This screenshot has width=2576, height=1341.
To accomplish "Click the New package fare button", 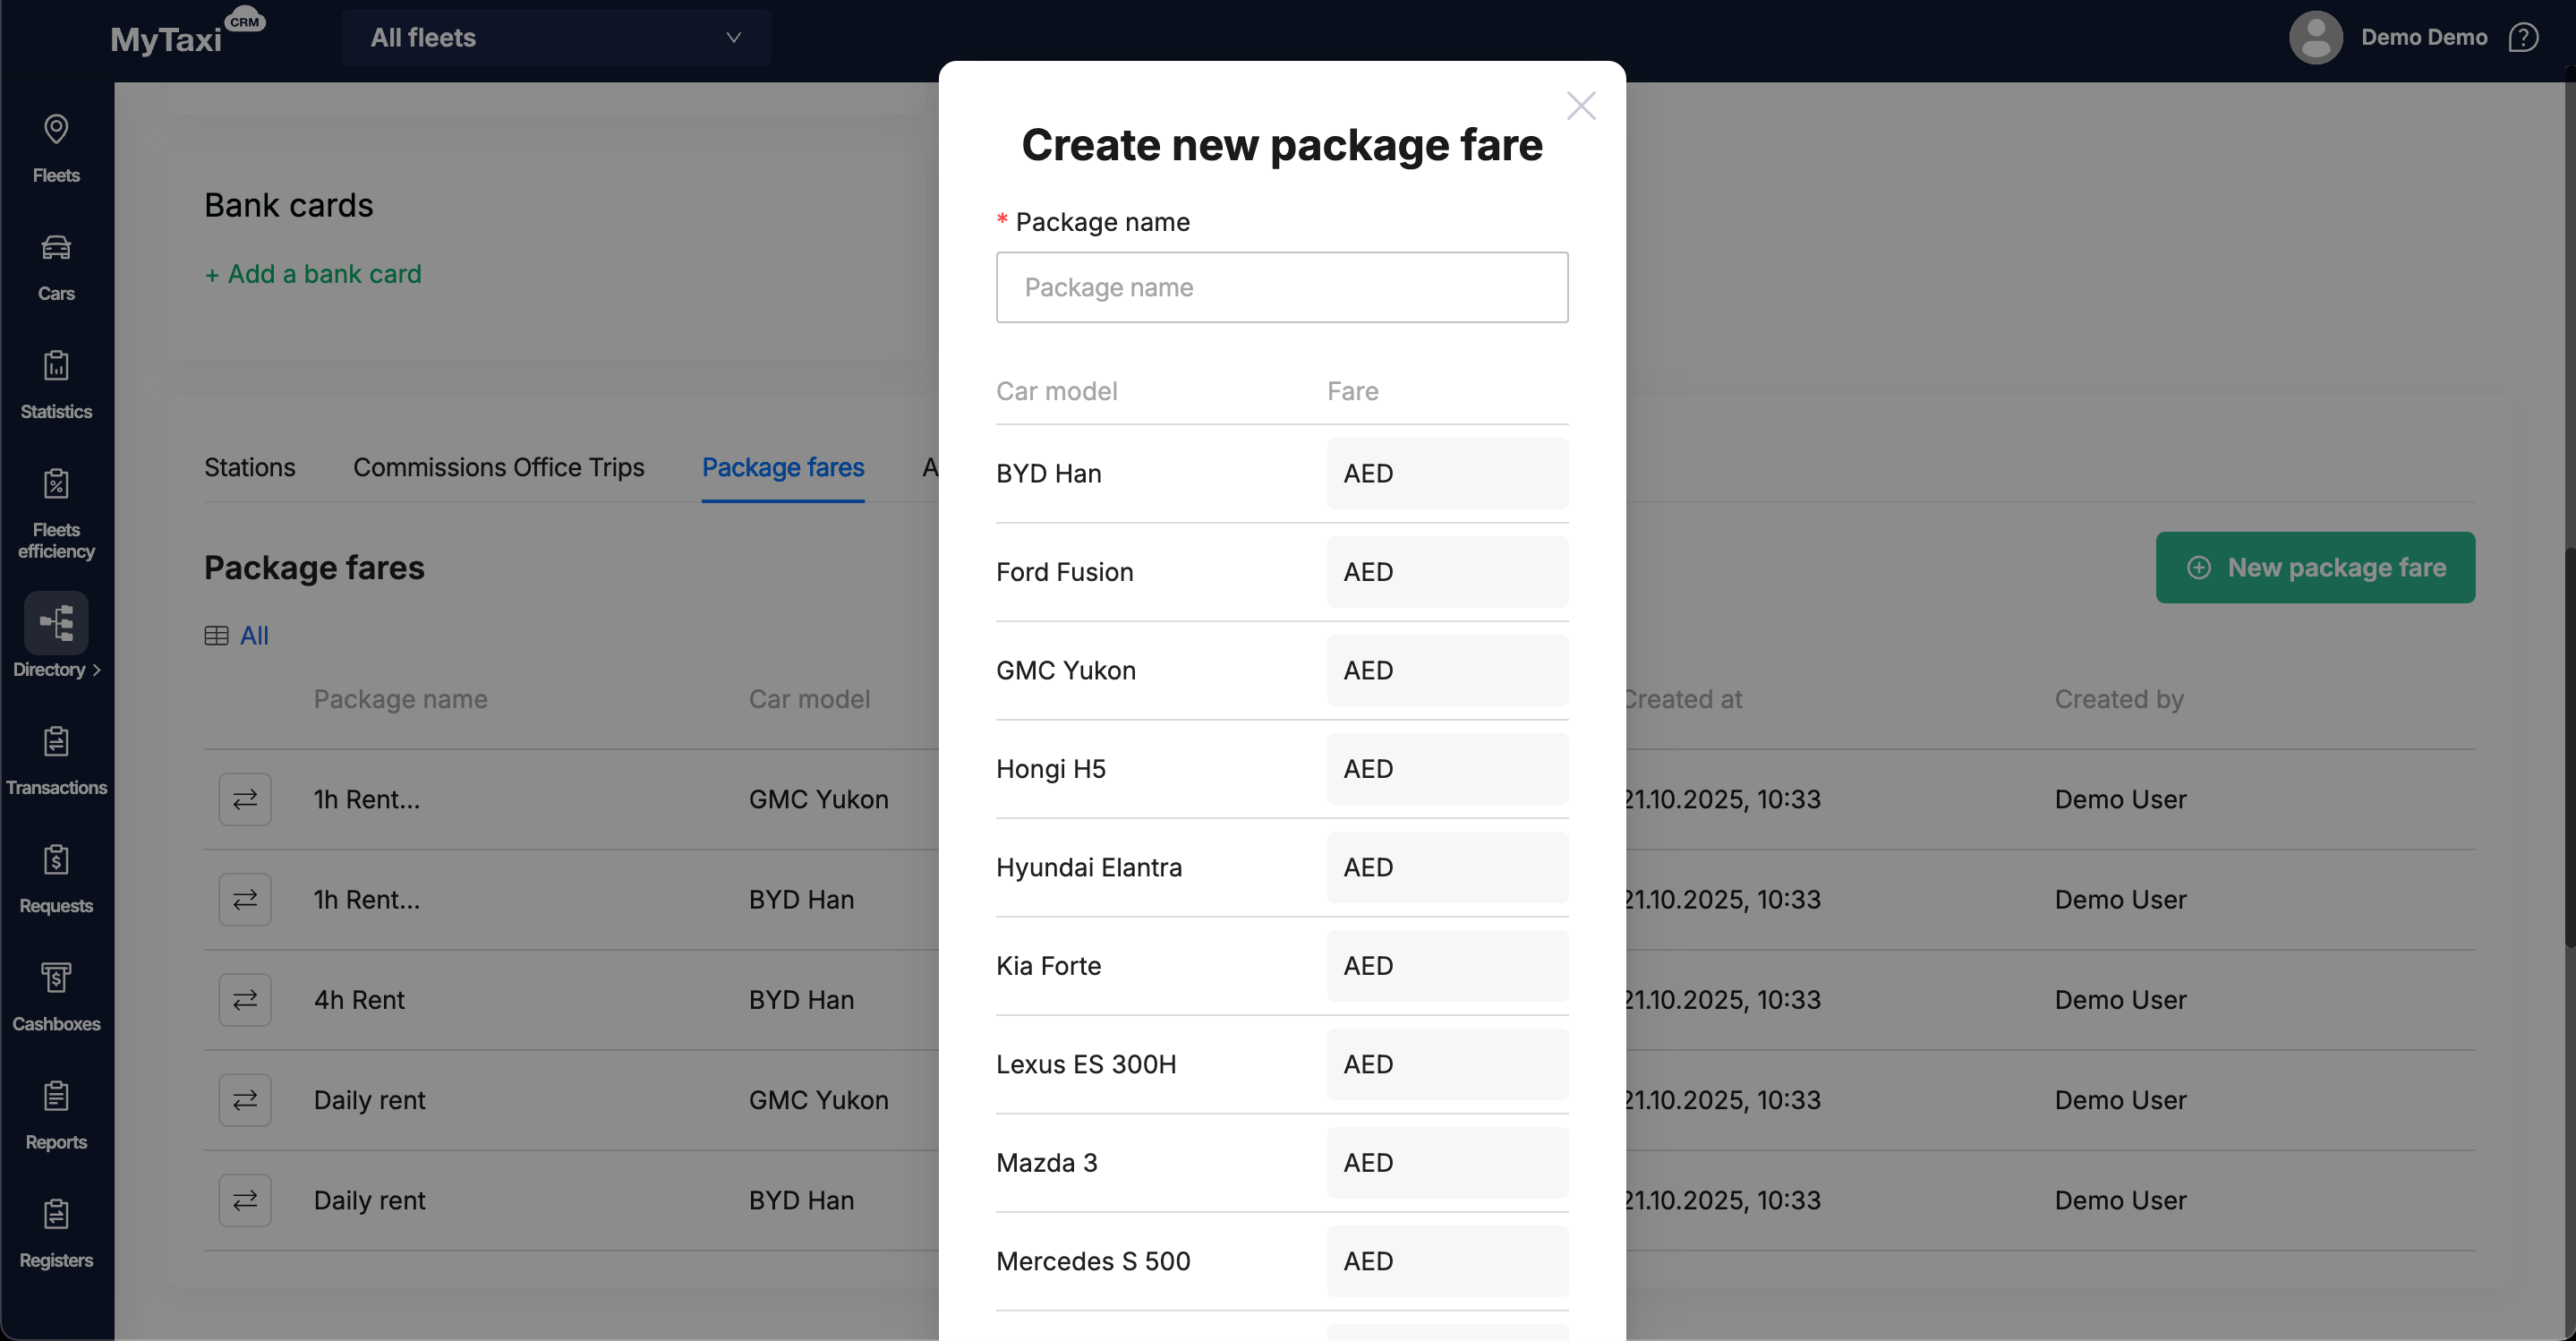I will click(x=2315, y=567).
